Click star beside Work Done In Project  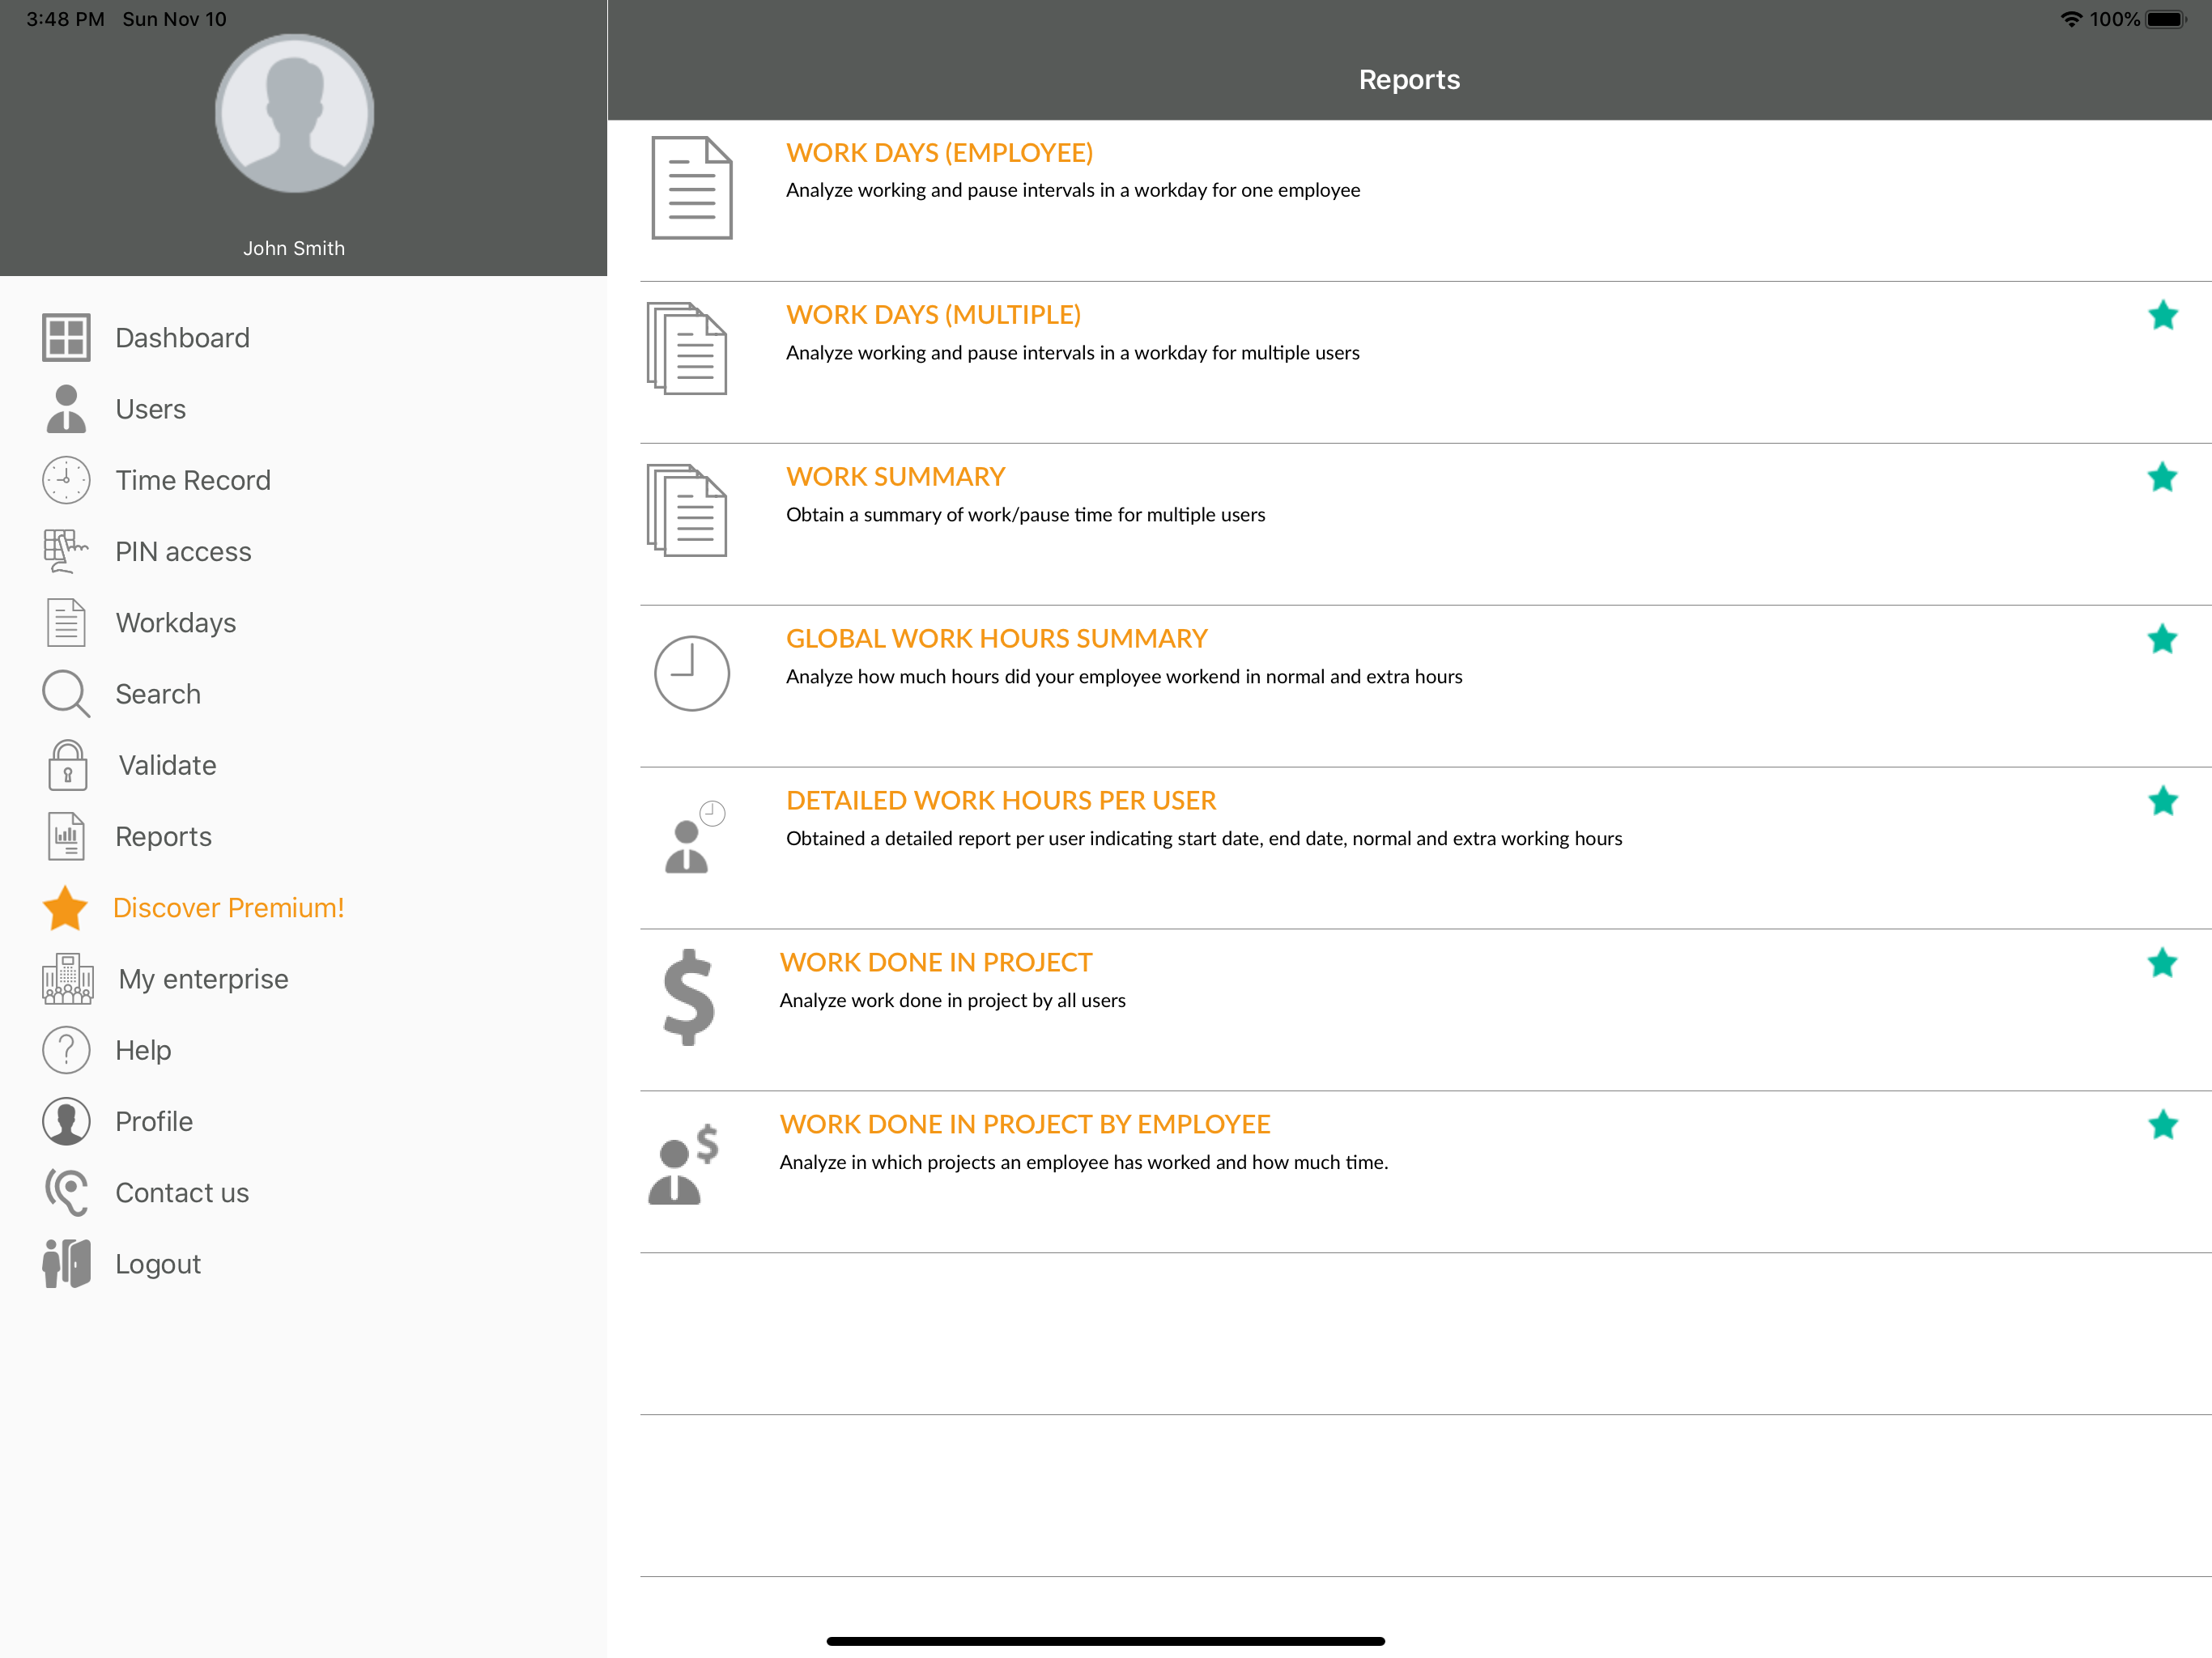(2162, 963)
